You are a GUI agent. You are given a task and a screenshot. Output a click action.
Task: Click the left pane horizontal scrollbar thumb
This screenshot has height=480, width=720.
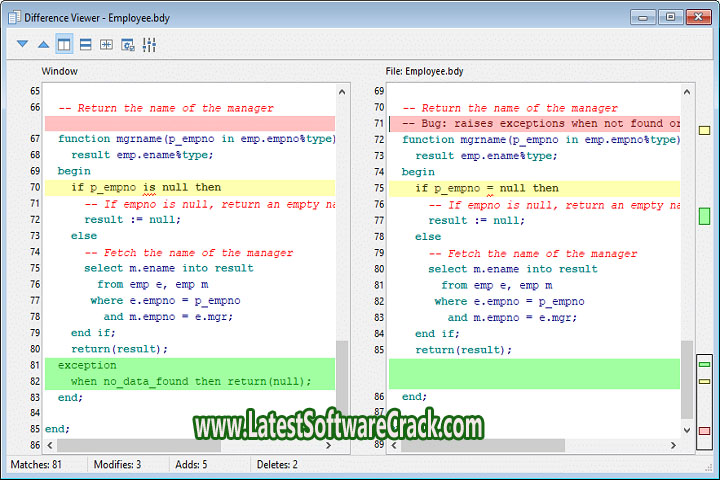pos(139,445)
